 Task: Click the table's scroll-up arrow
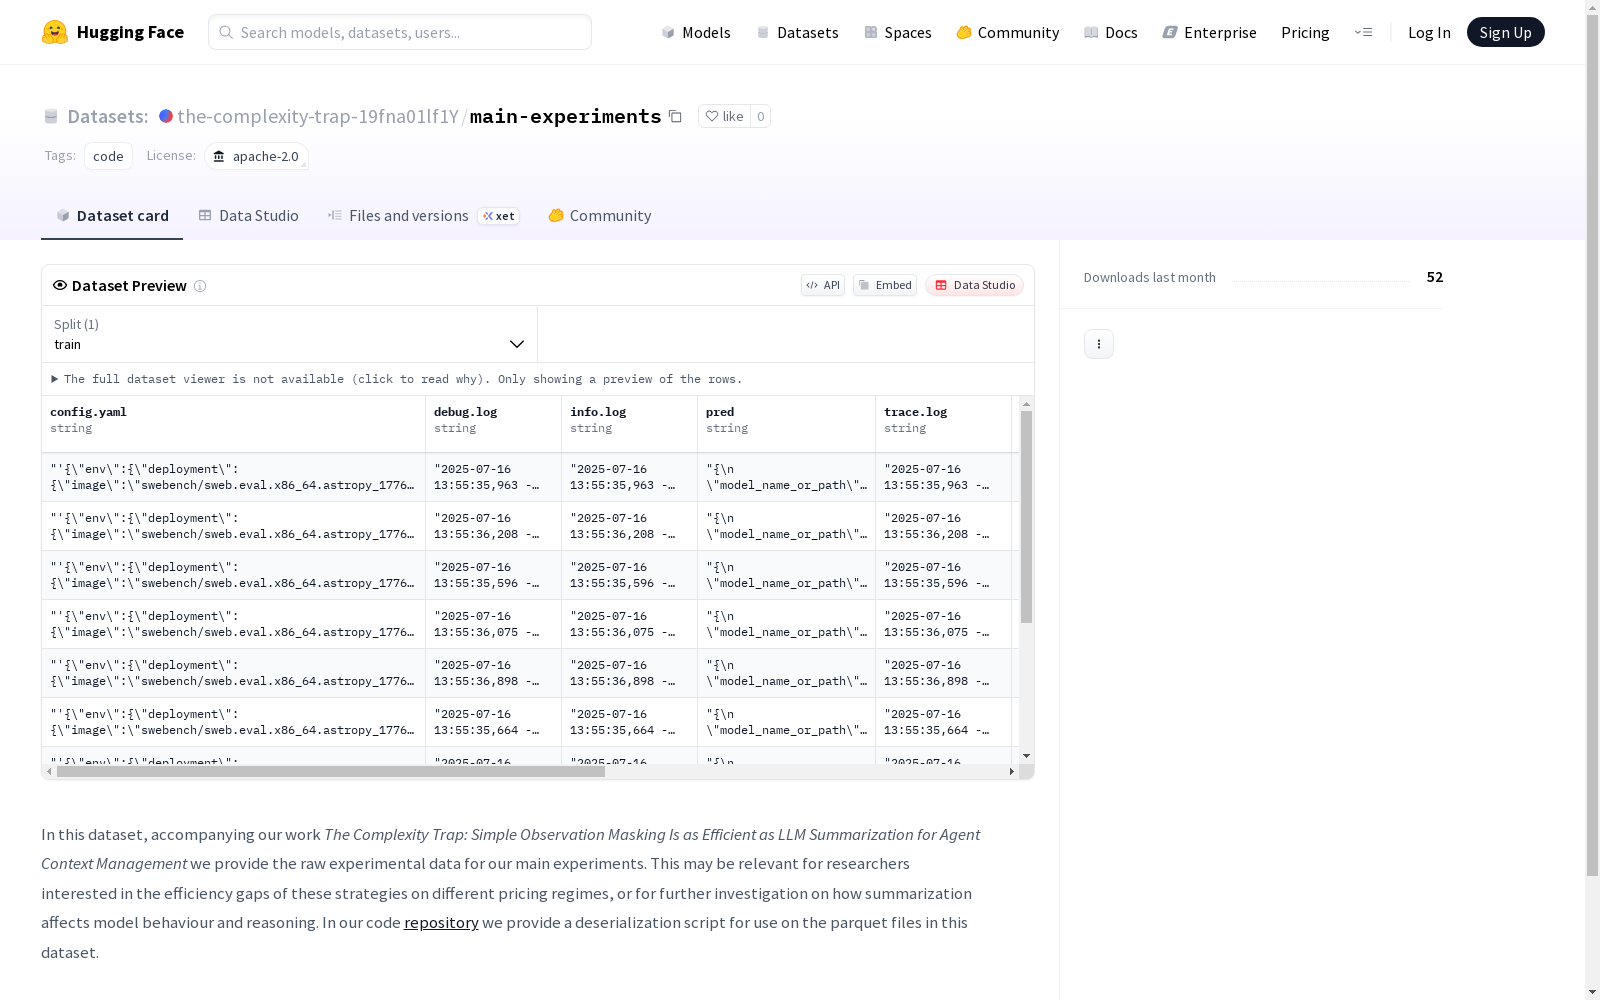pos(1026,404)
